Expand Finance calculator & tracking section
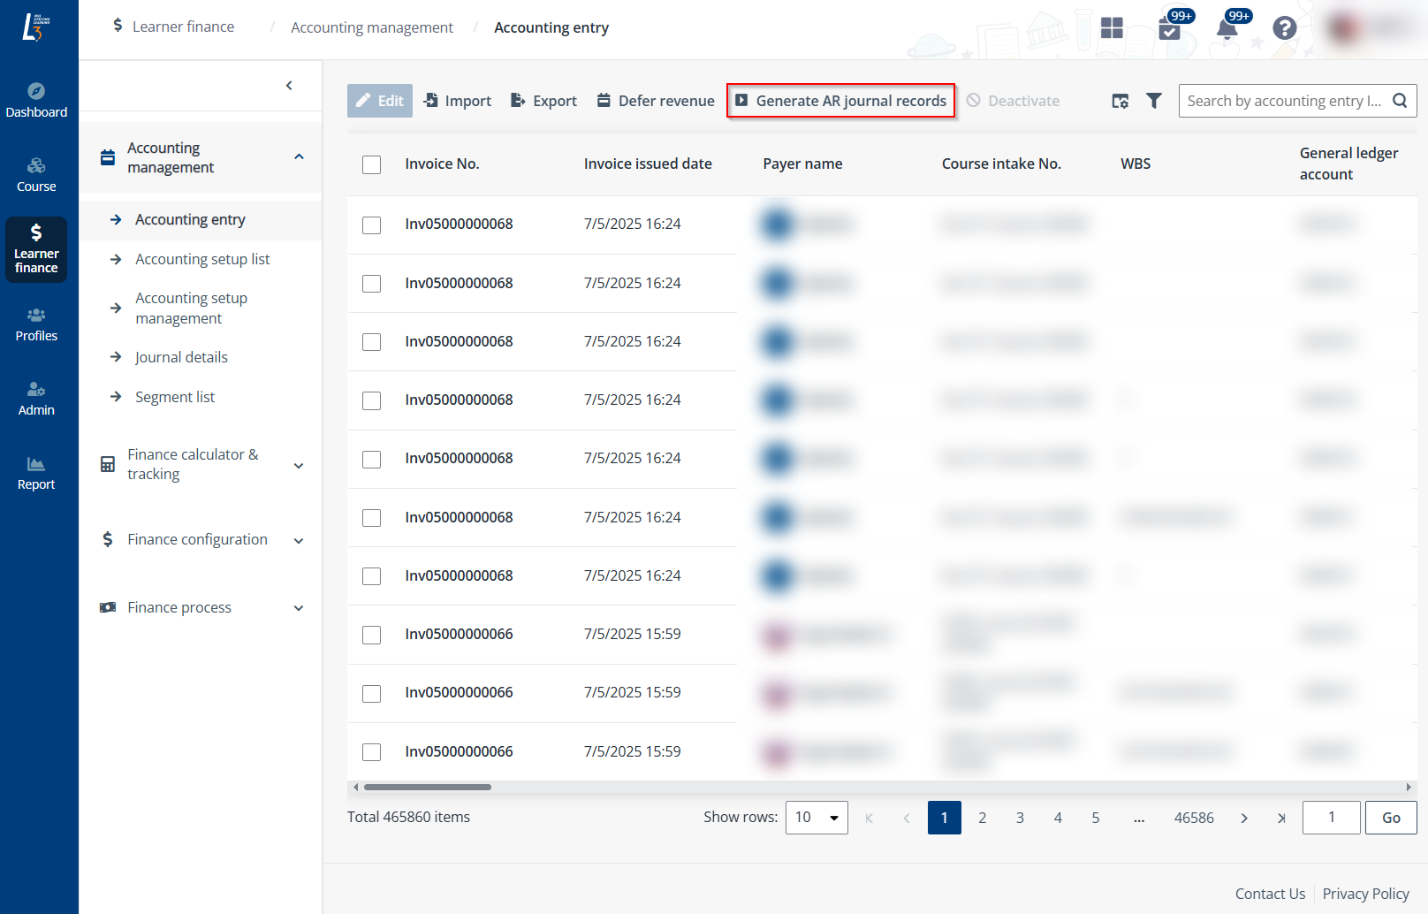This screenshot has height=914, width=1428. (x=298, y=465)
